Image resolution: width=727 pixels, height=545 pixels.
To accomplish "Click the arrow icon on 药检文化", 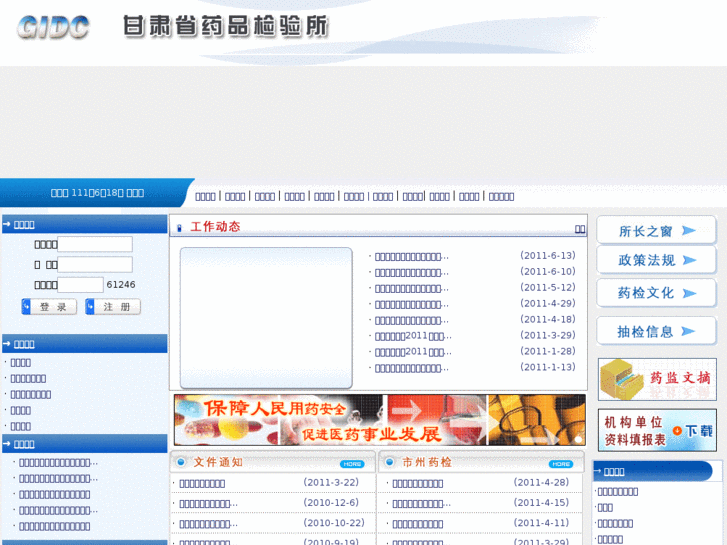I will [x=689, y=293].
